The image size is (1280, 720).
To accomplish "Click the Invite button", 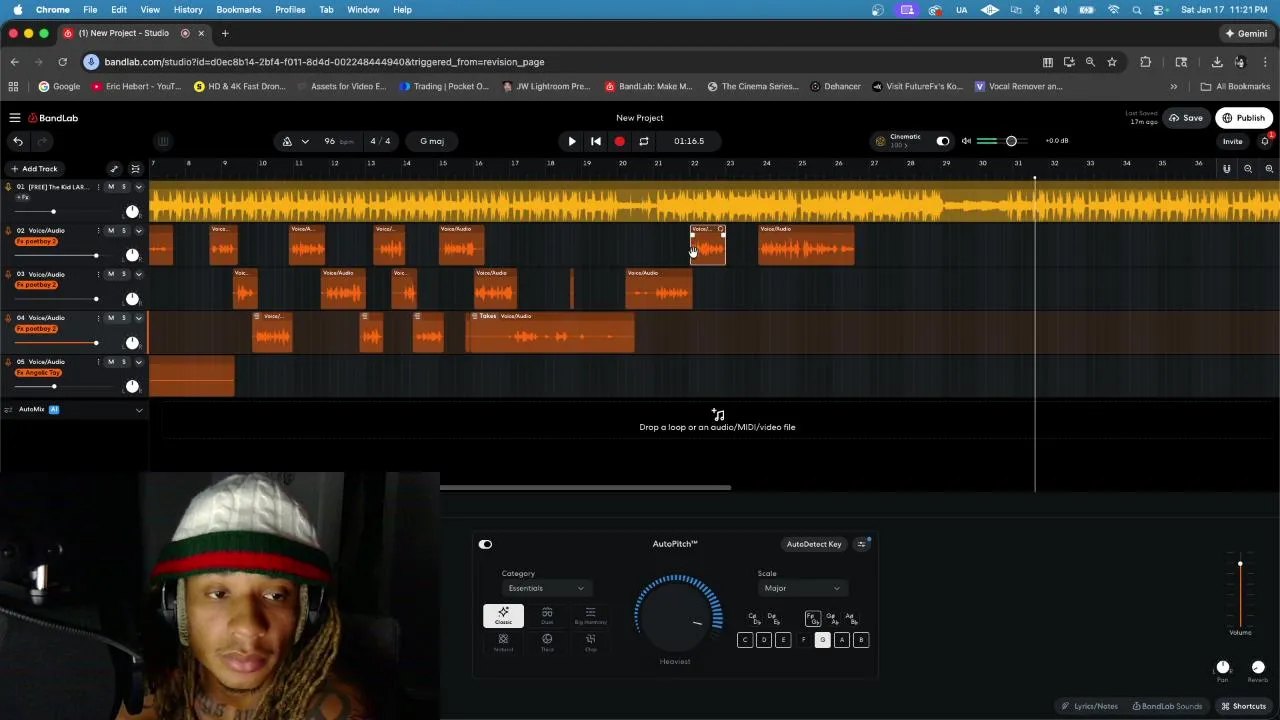I will click(x=1232, y=141).
